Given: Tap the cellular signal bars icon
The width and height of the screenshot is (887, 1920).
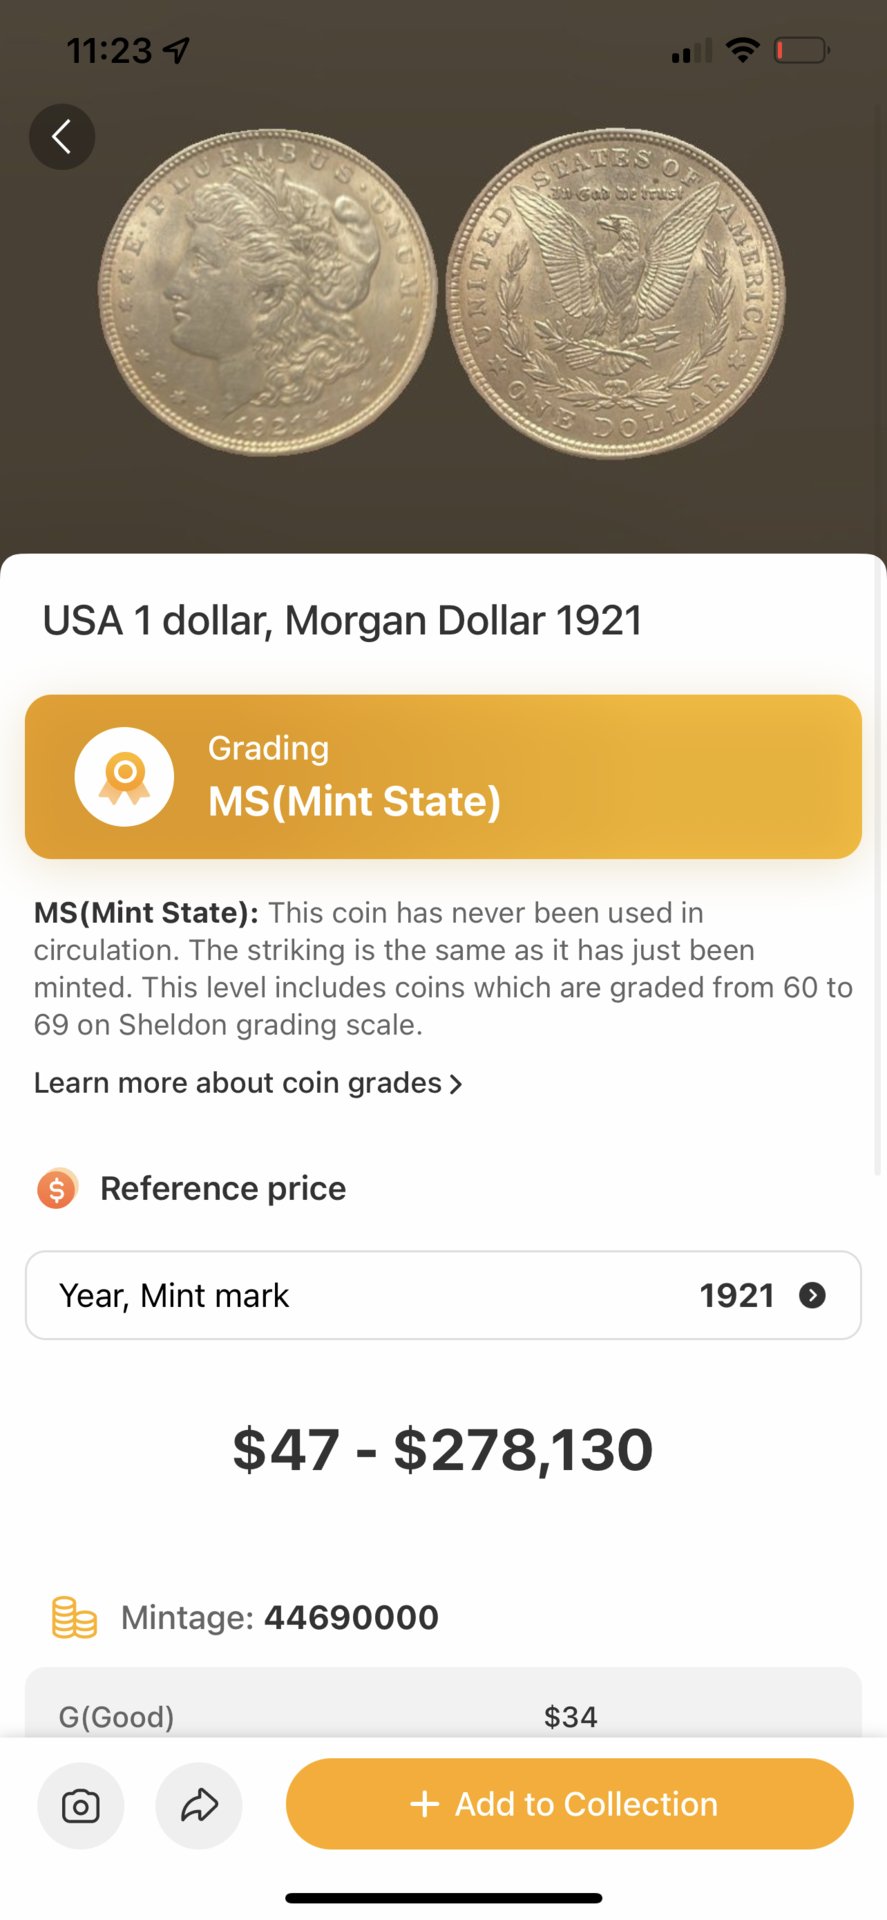Looking at the screenshot, I should 691,50.
